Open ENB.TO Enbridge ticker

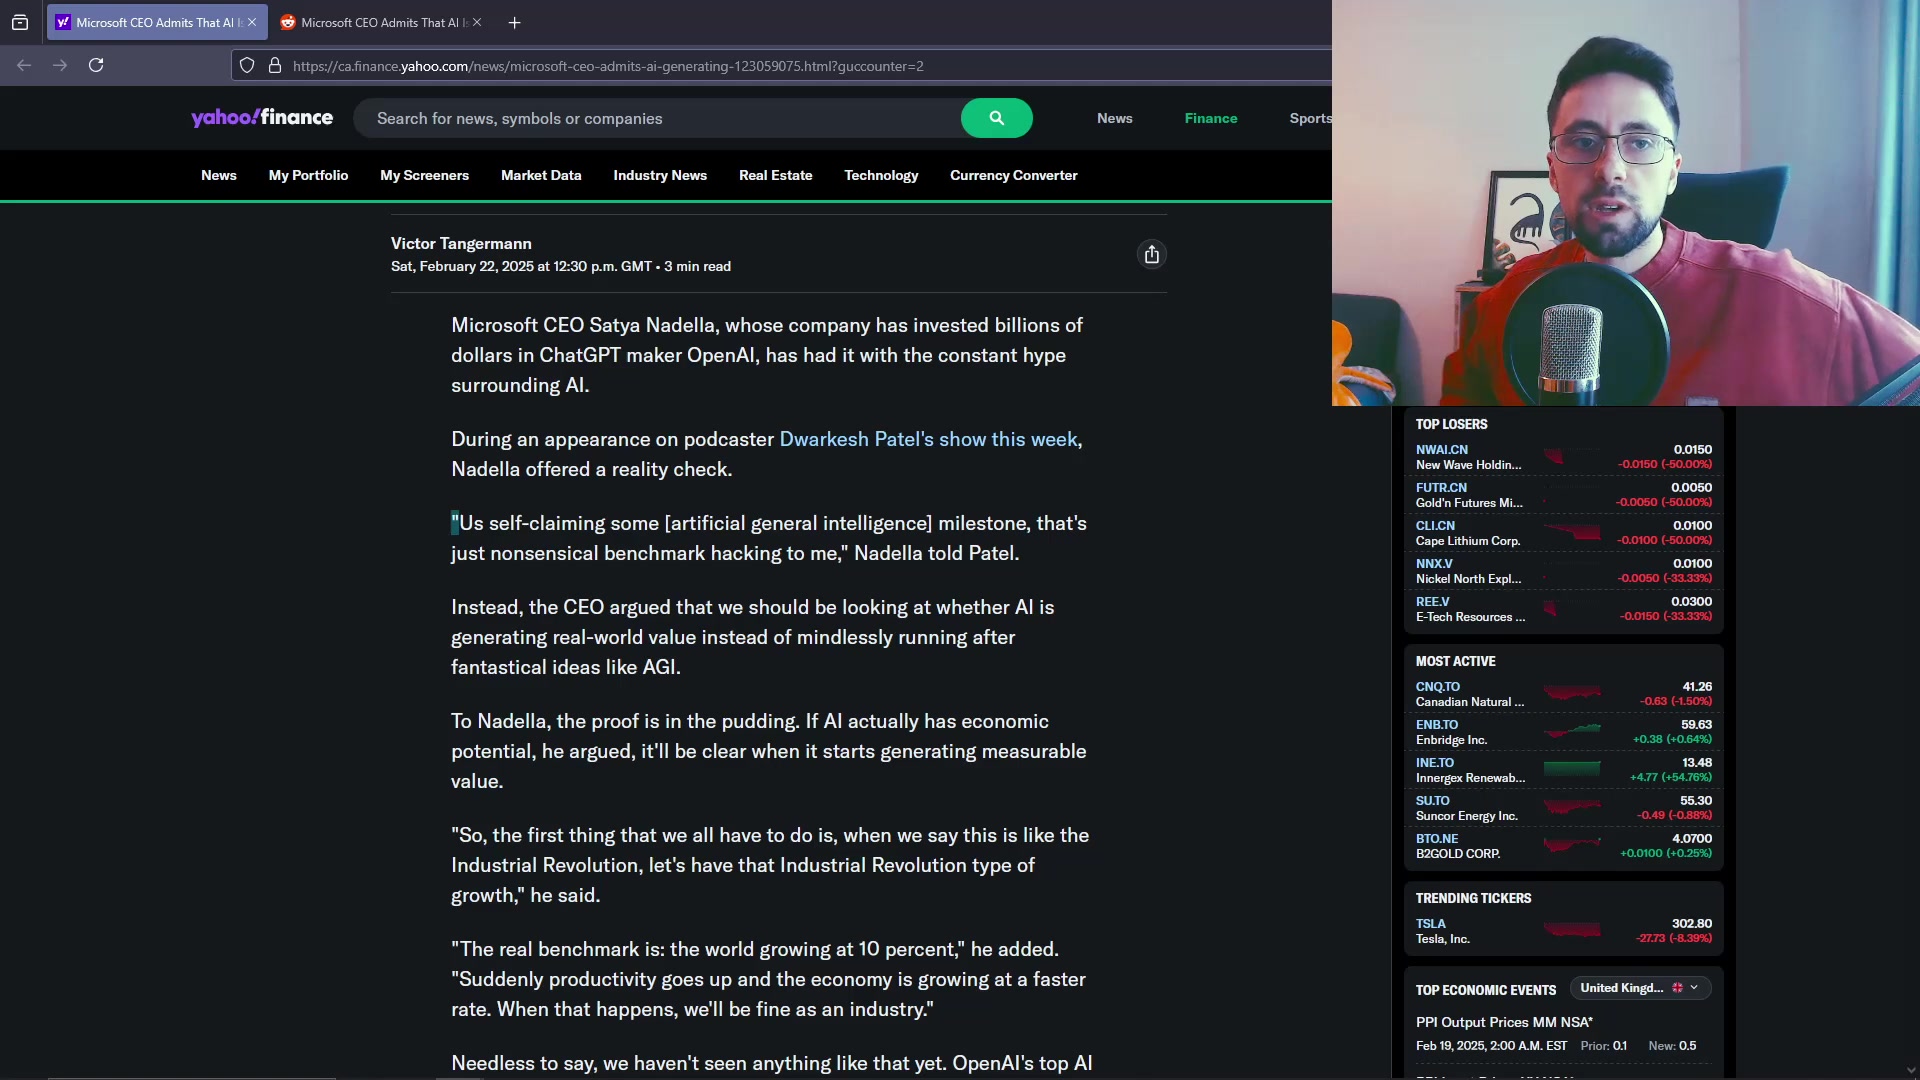click(1436, 725)
